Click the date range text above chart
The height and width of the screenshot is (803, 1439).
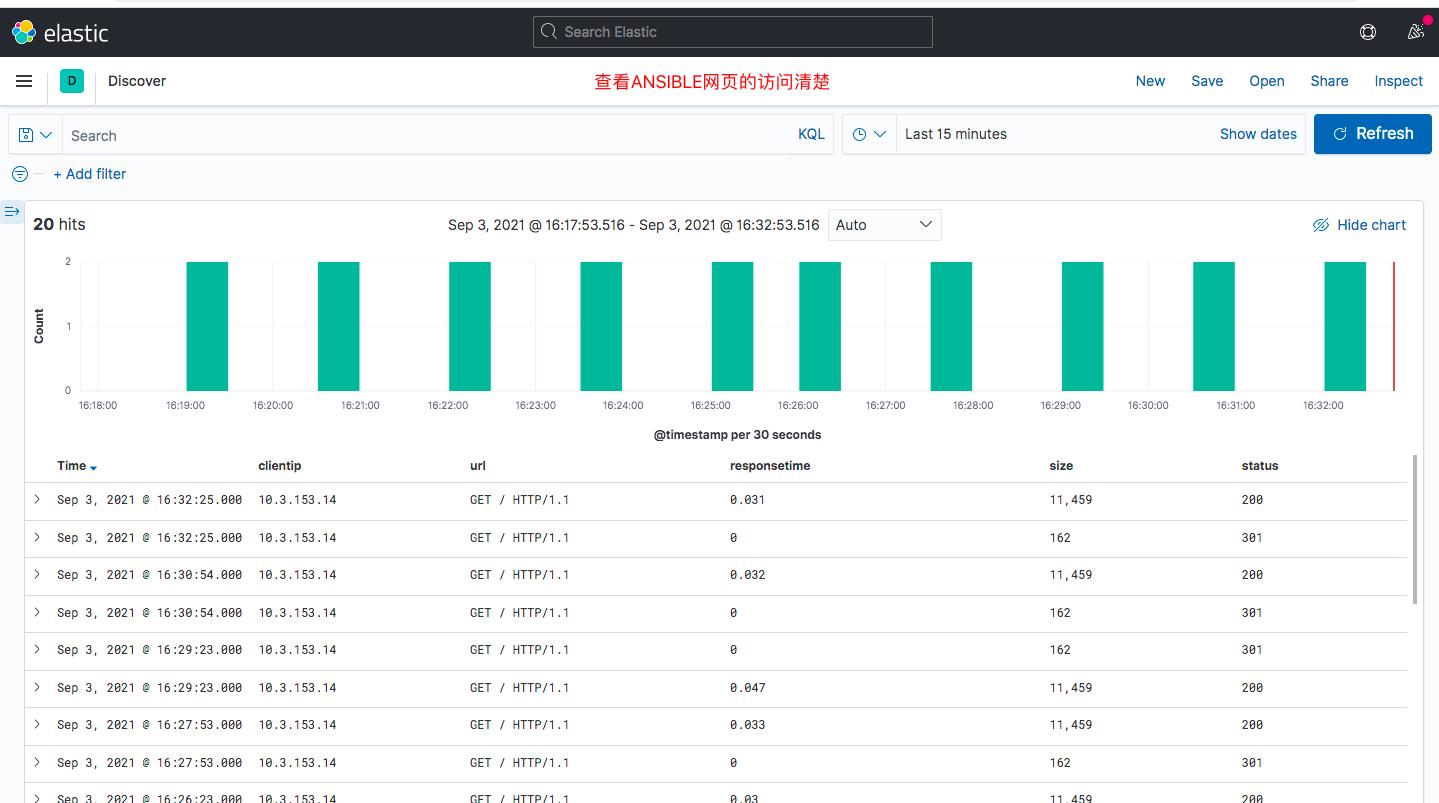(634, 225)
